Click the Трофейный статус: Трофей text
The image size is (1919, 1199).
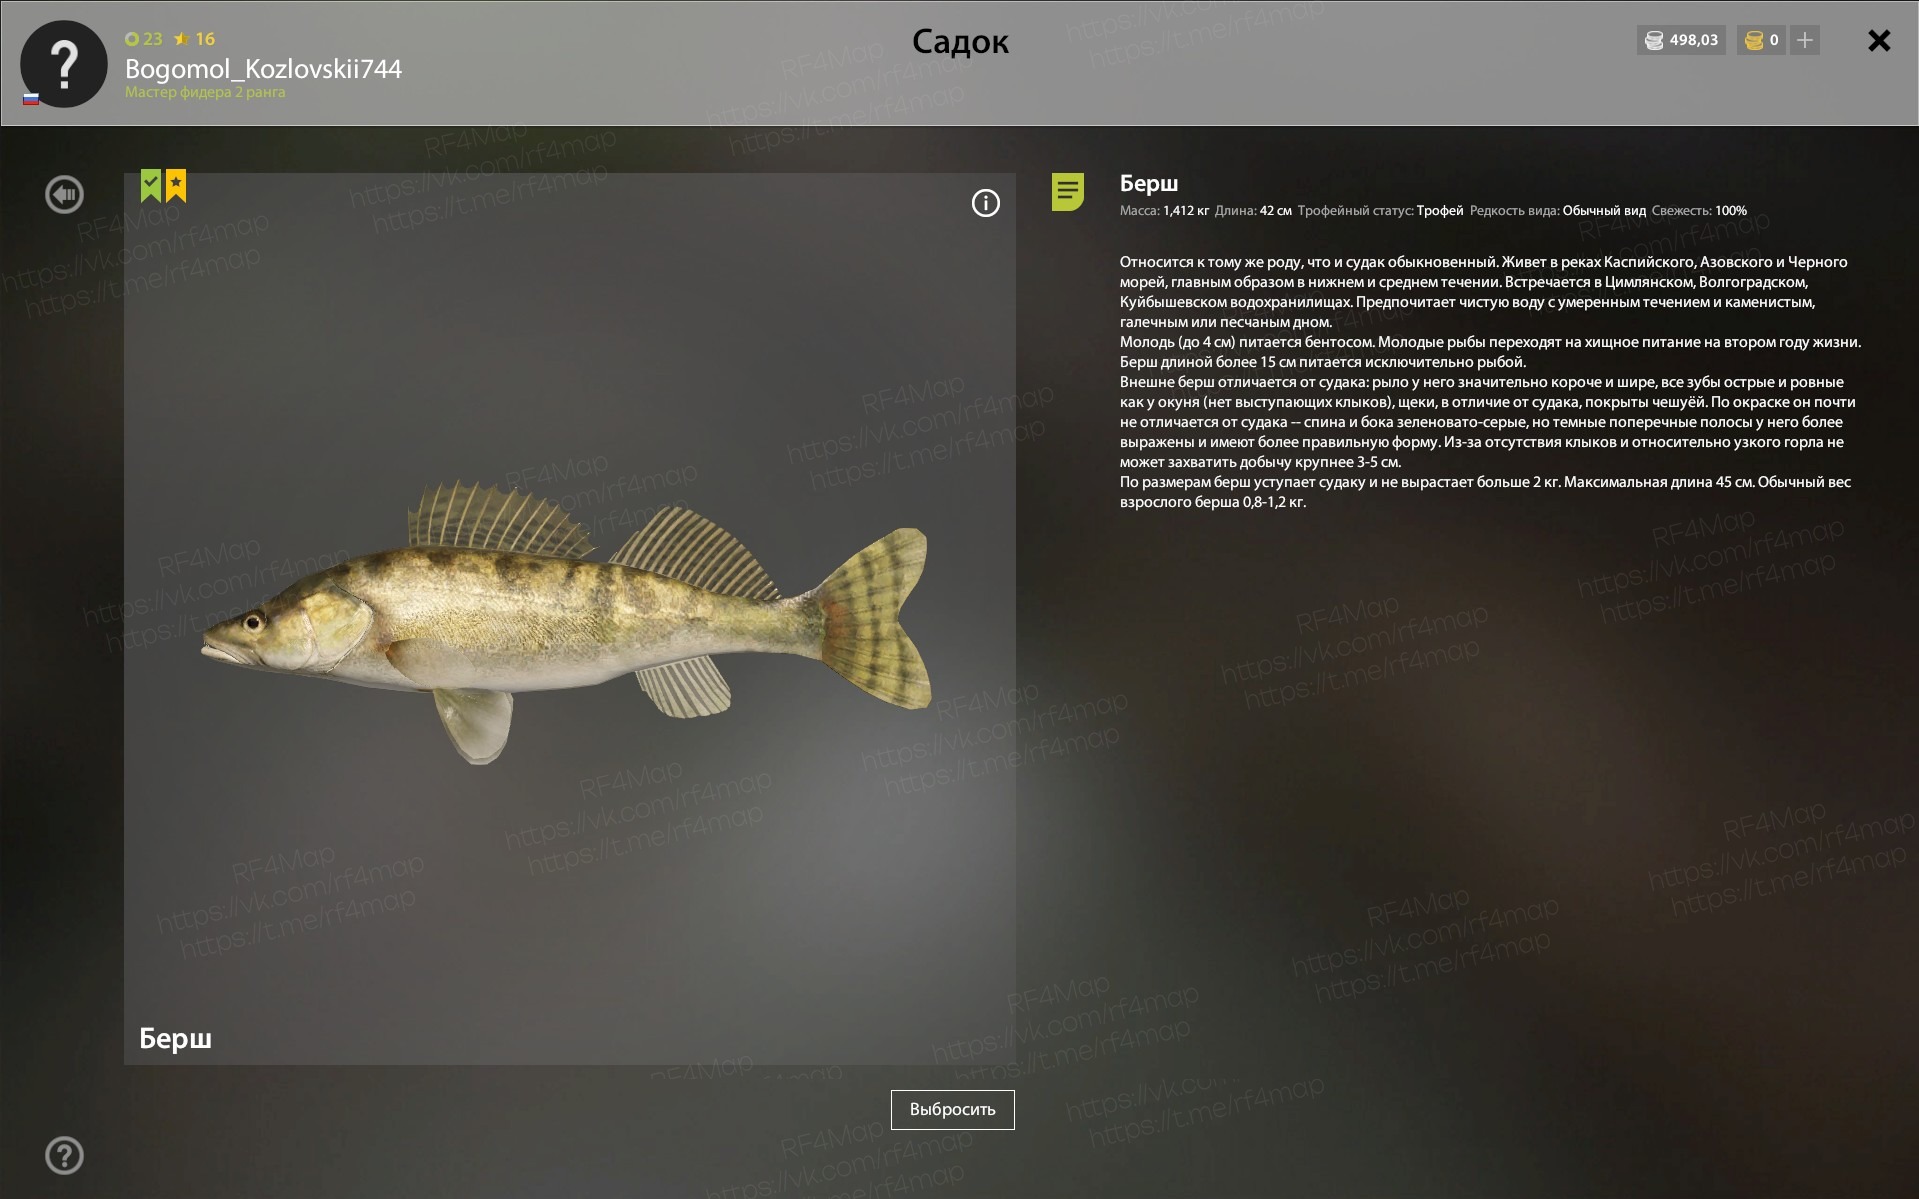[x=1380, y=211]
